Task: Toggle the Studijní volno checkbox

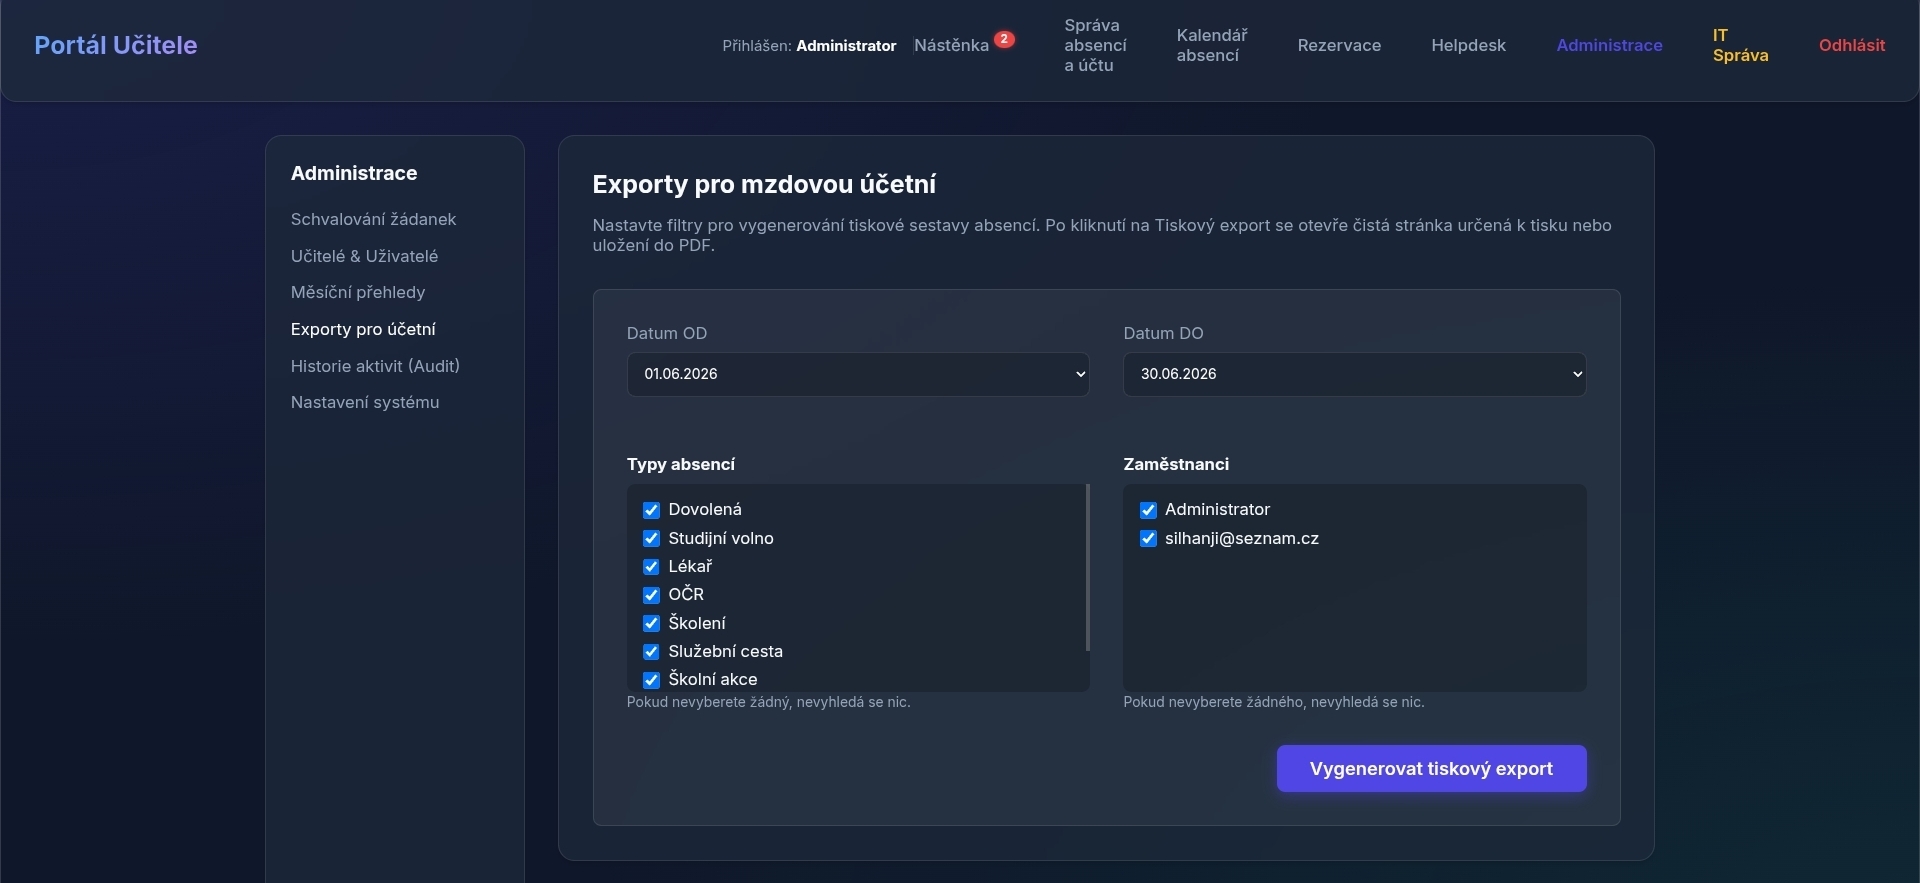Action: coord(651,538)
